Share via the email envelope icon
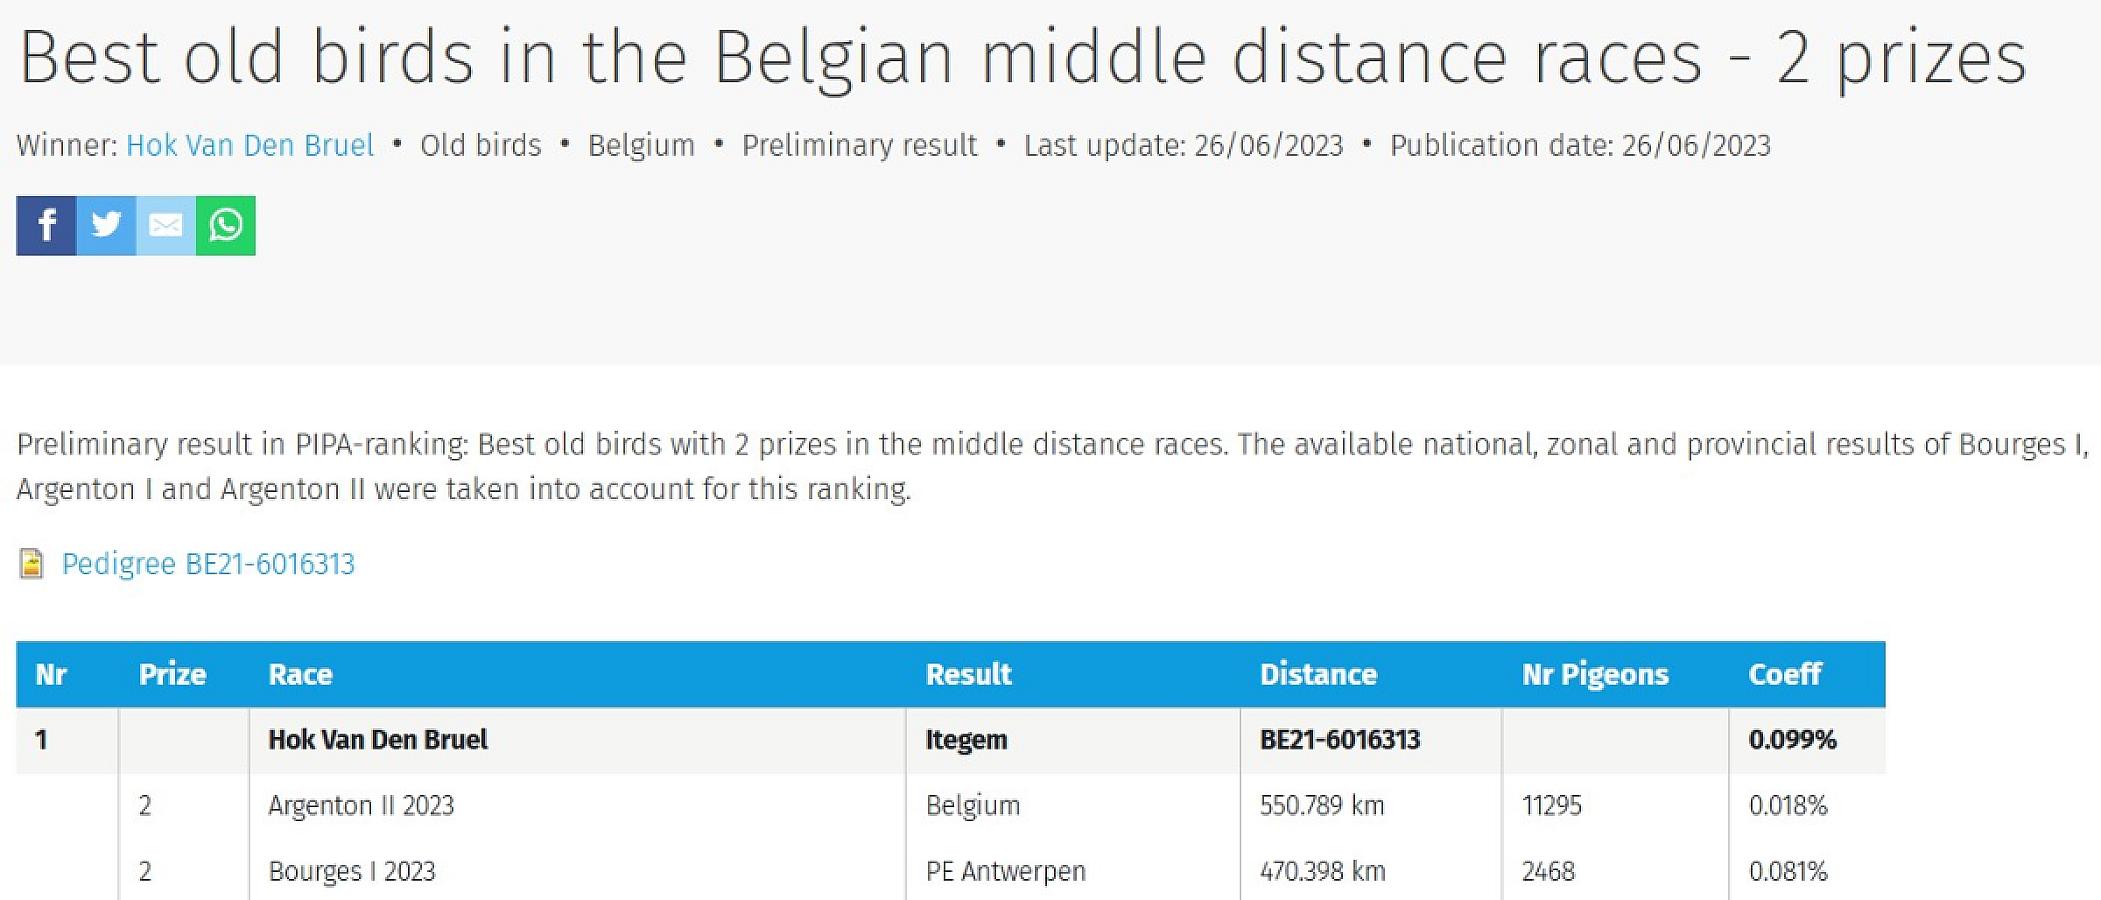 [166, 226]
